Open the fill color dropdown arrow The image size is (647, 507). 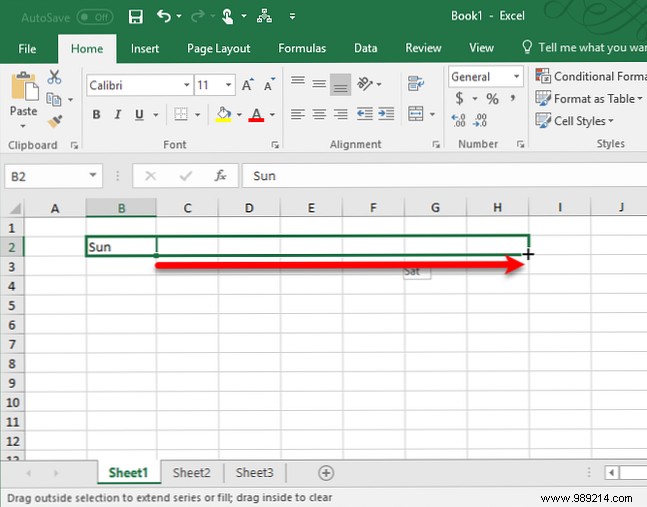pyautogui.click(x=239, y=115)
